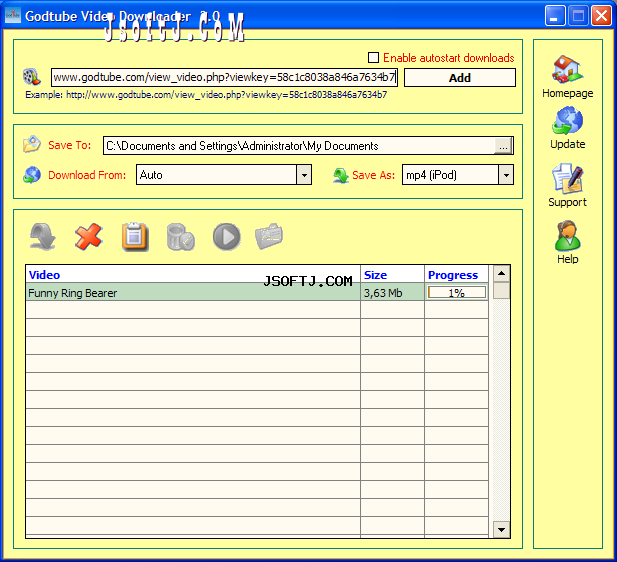Sort by the Size column header
The image size is (617, 562).
coord(392,274)
